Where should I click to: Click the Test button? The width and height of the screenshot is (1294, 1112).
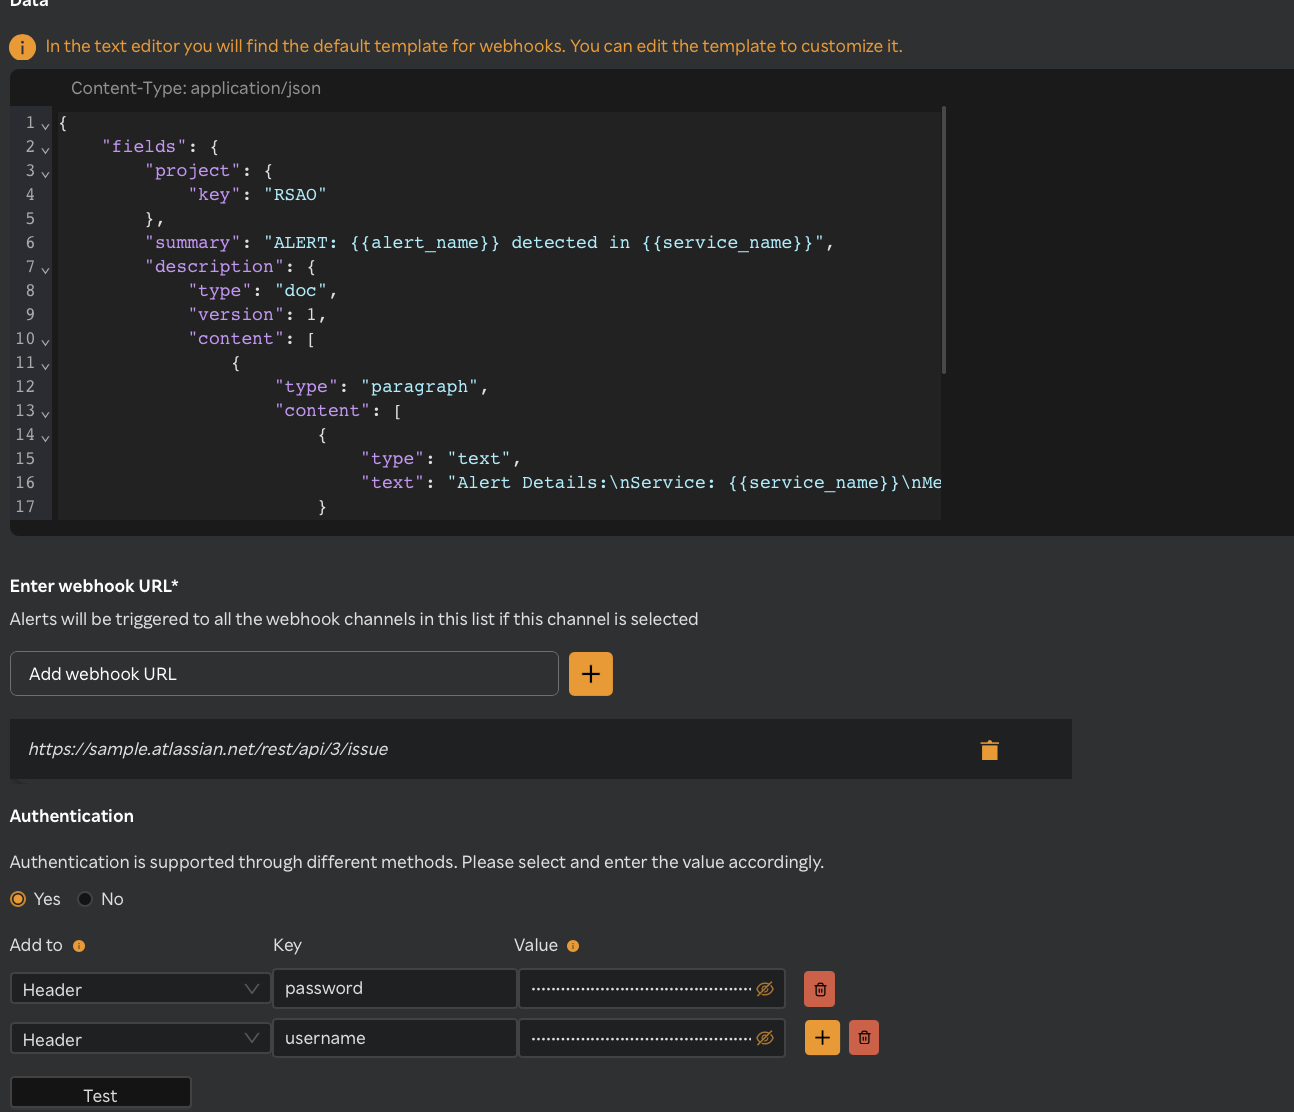pos(100,1094)
